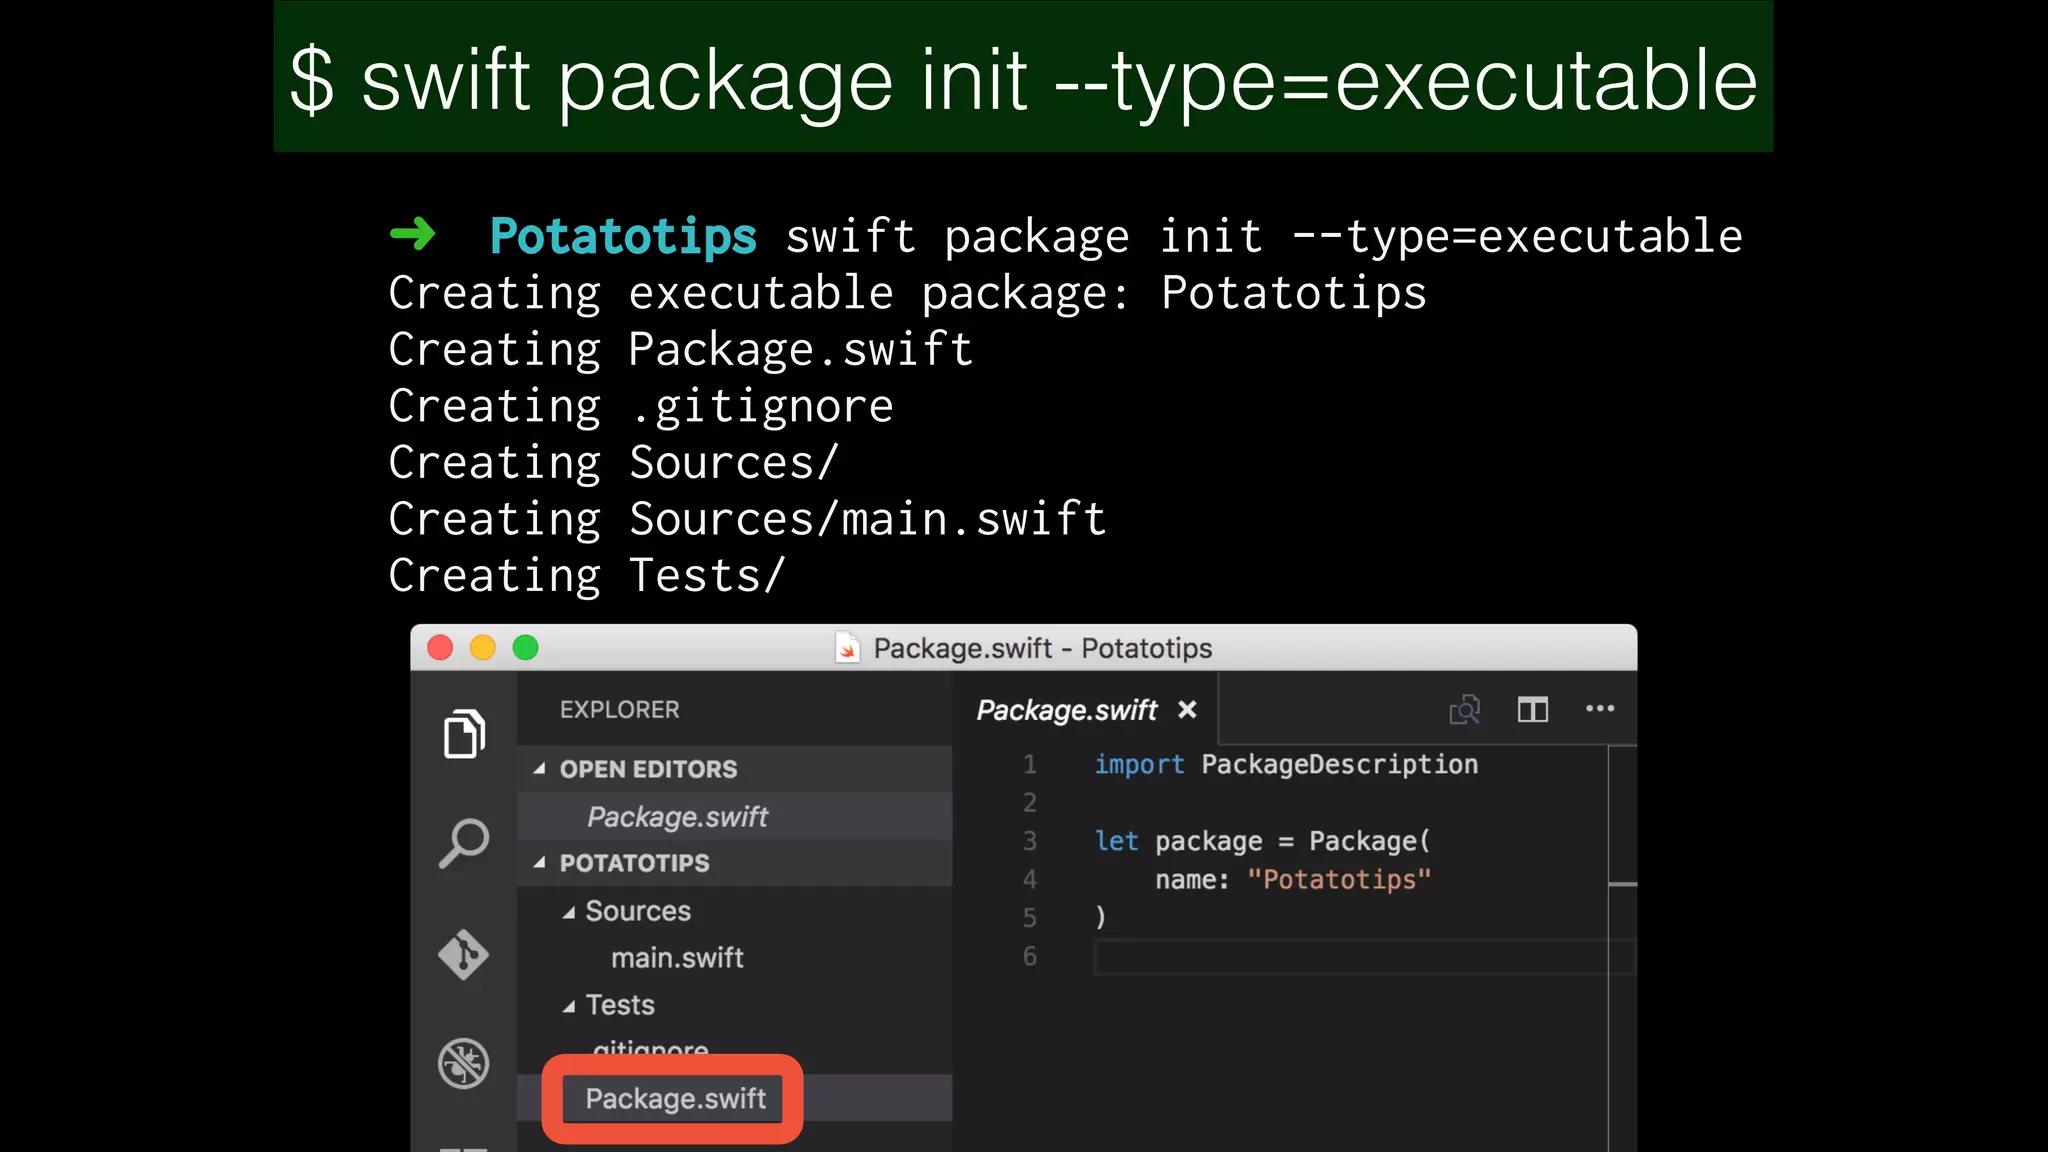Click the Creating .gitignore terminal line
This screenshot has height=1152, width=2048.
click(640, 406)
